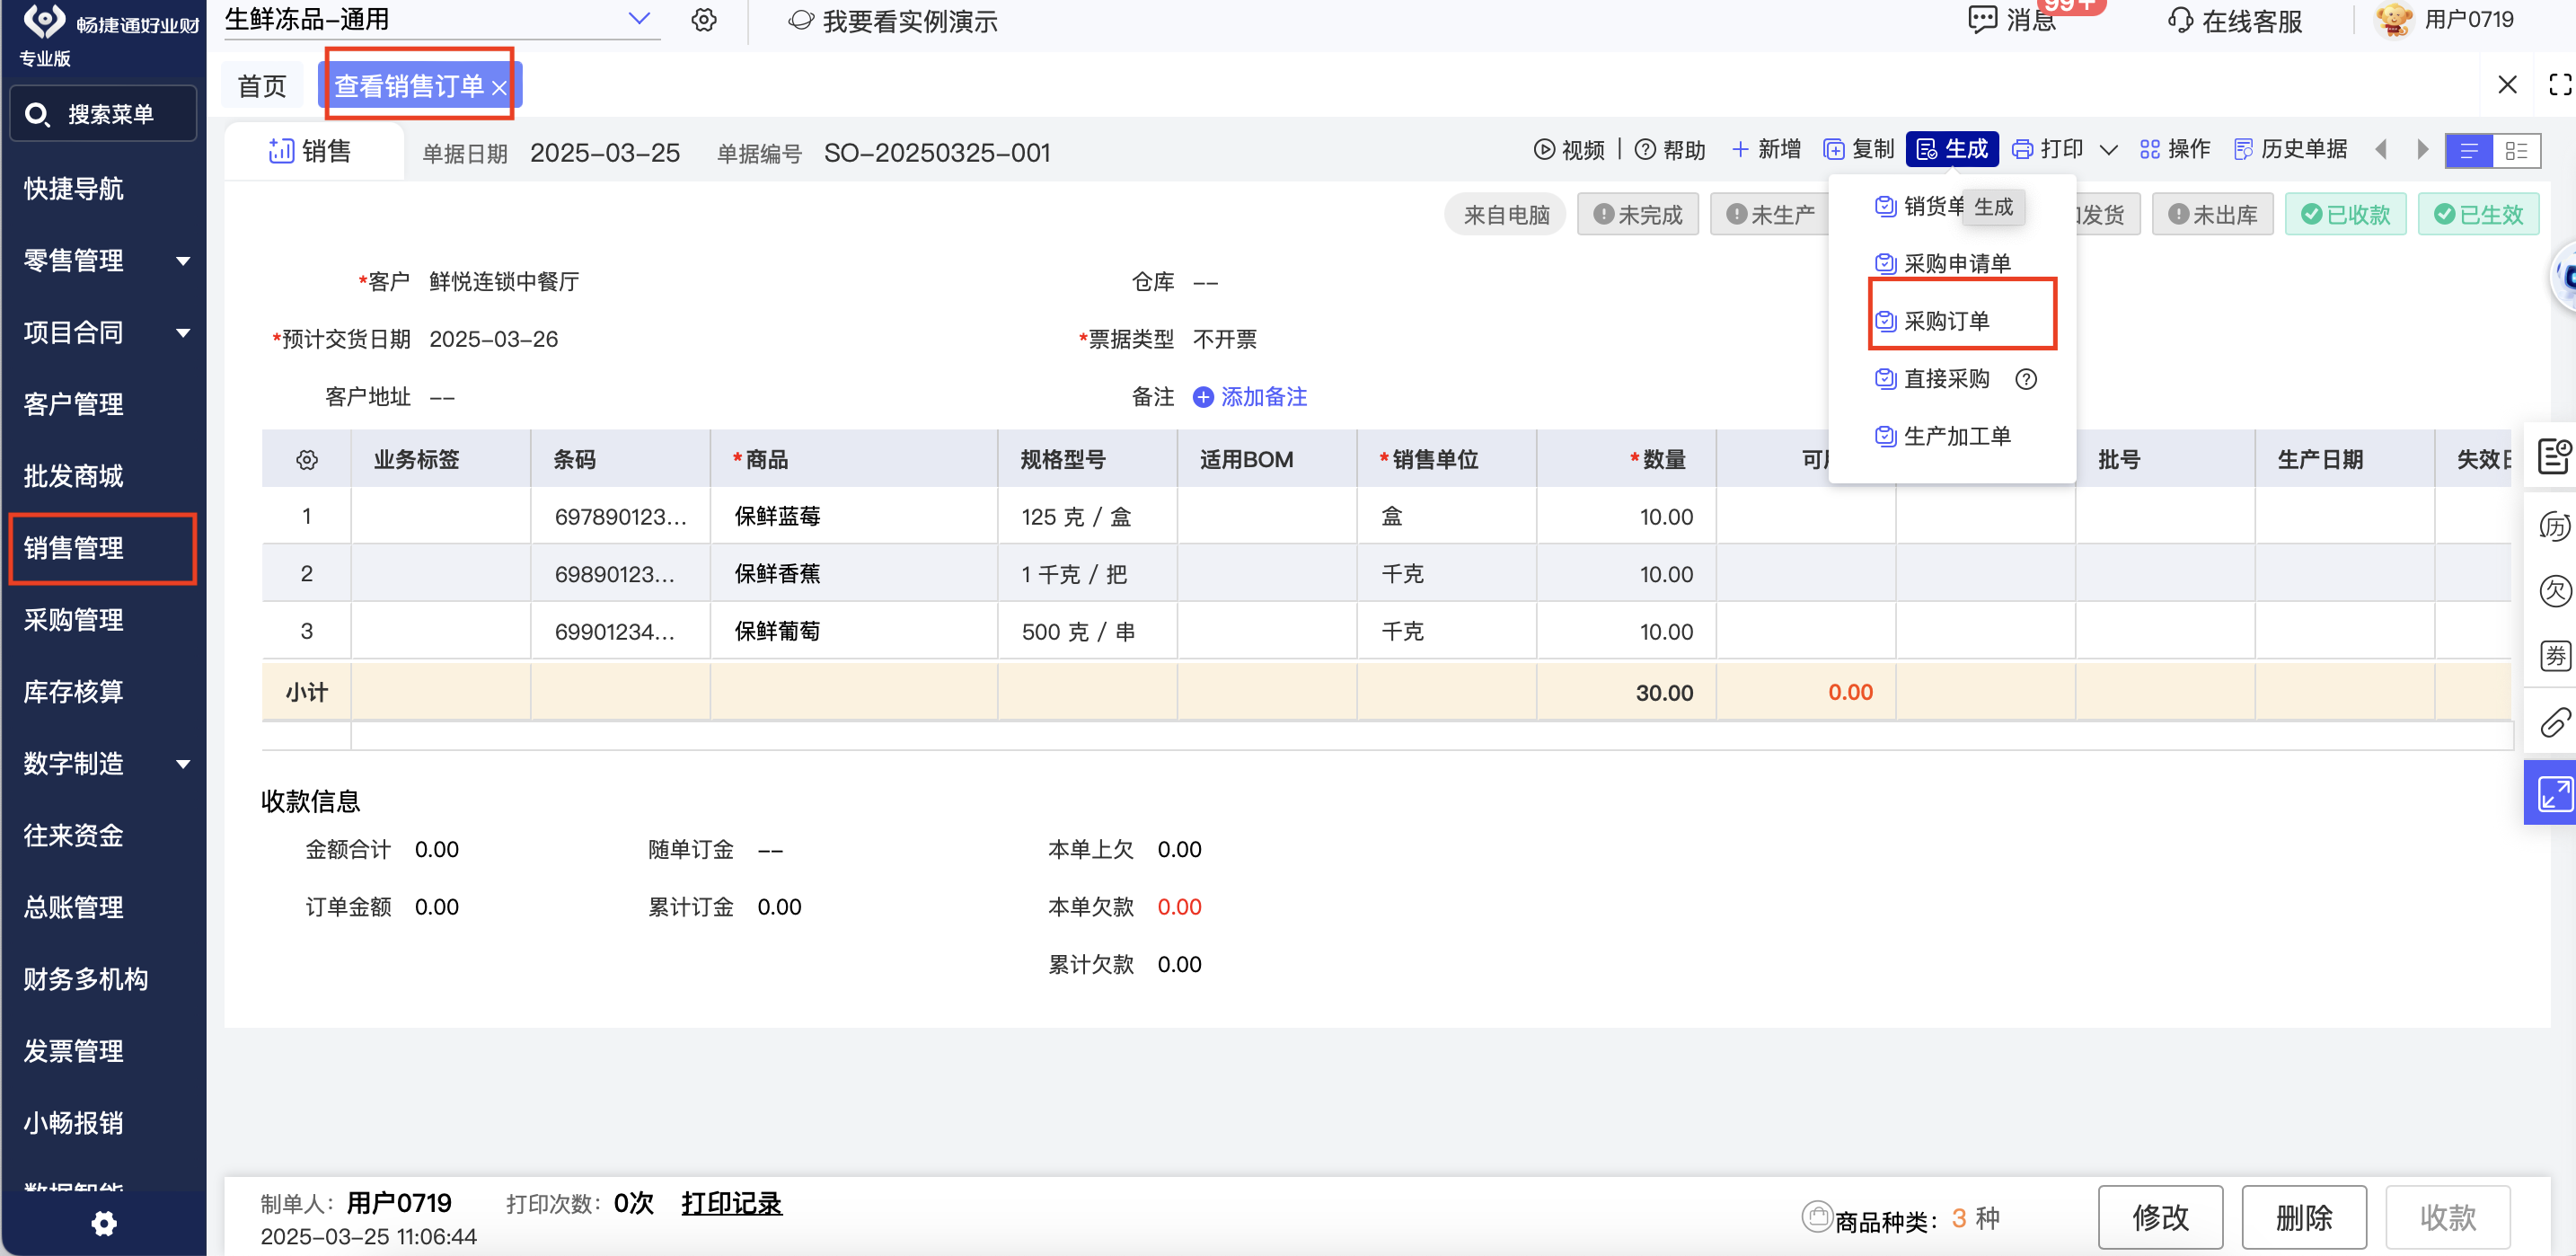This screenshot has width=2576, height=1256.
Task: Close all tabs with the X icon
Action: (x=2507, y=85)
